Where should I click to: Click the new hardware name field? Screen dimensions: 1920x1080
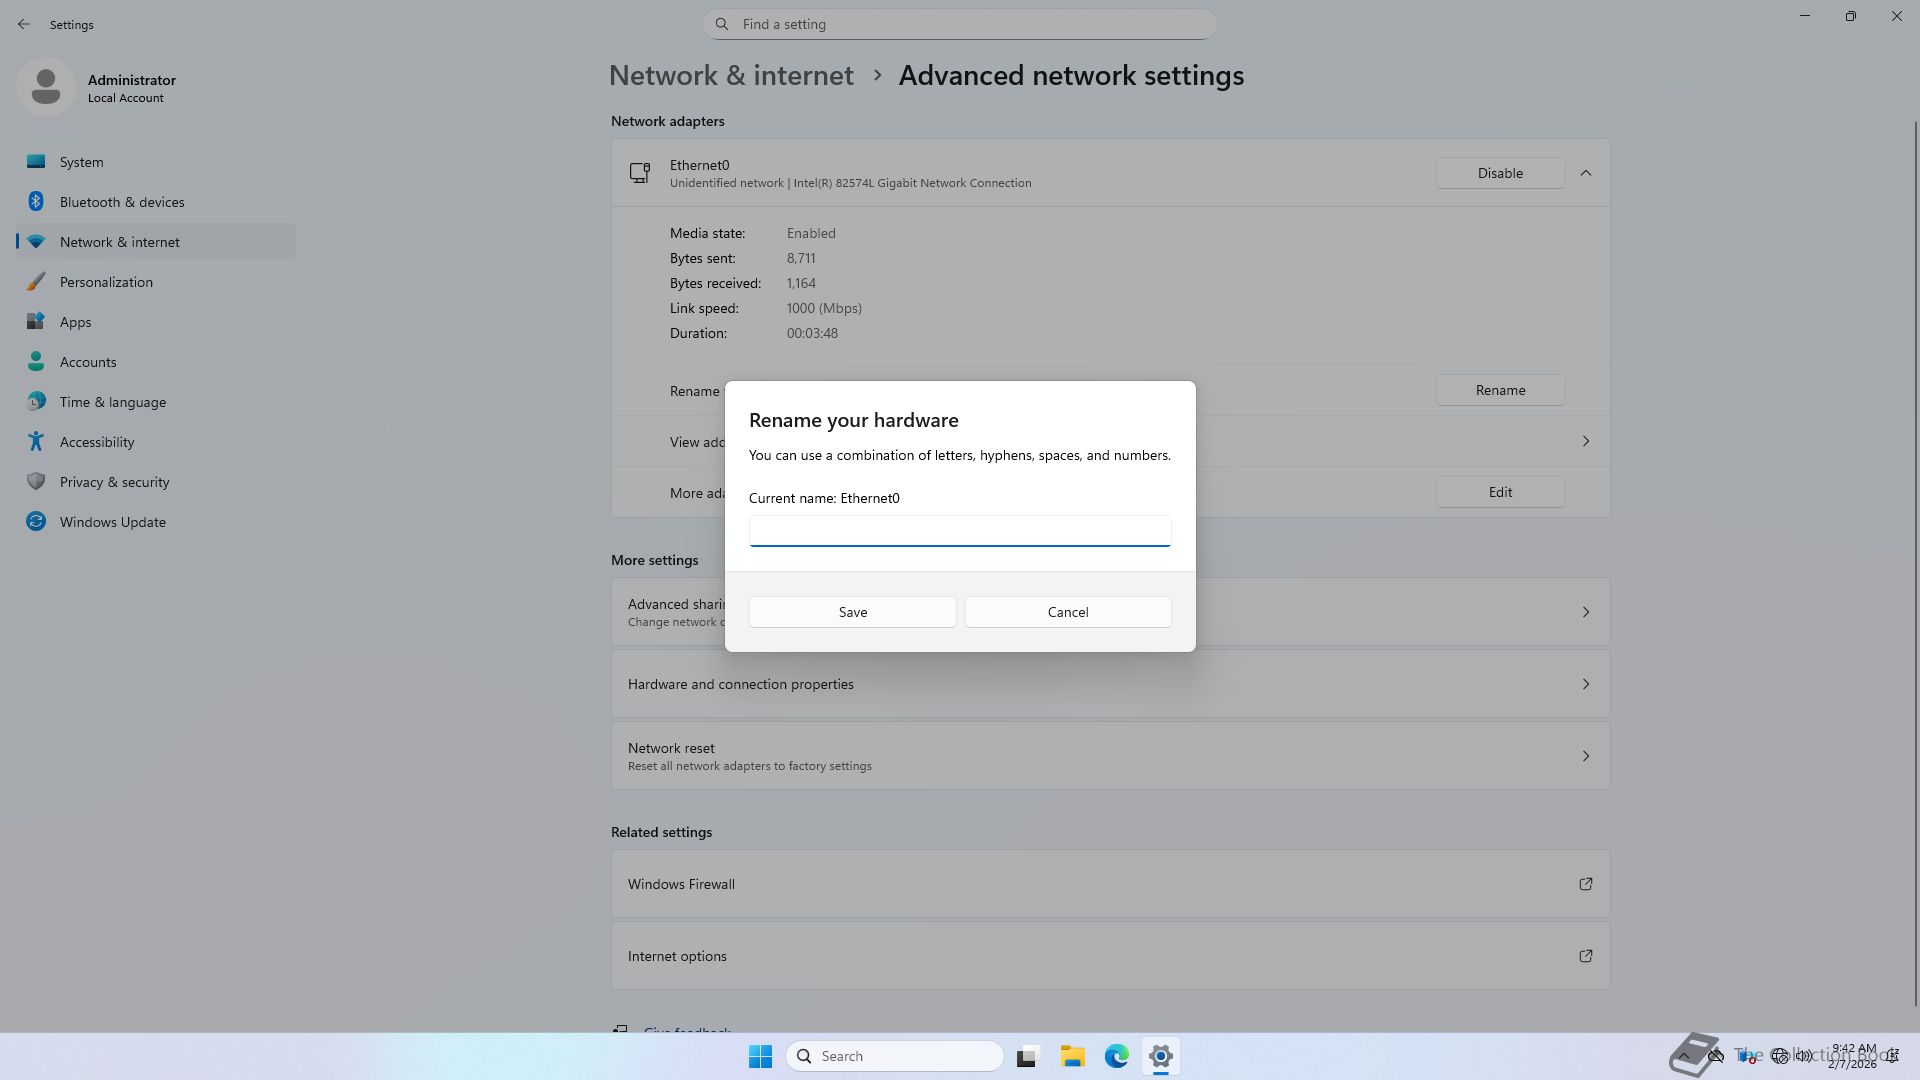click(x=959, y=530)
